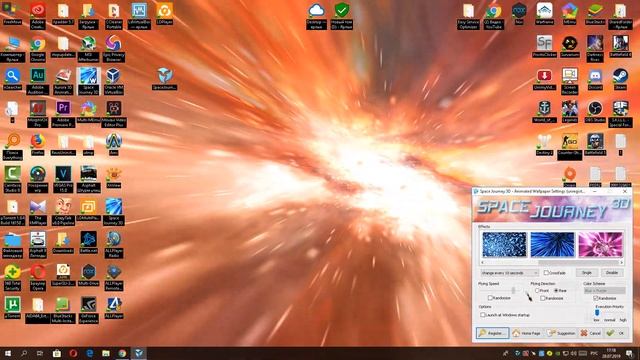Open Nox desktop icon
The image size is (640, 360).
[519, 13]
